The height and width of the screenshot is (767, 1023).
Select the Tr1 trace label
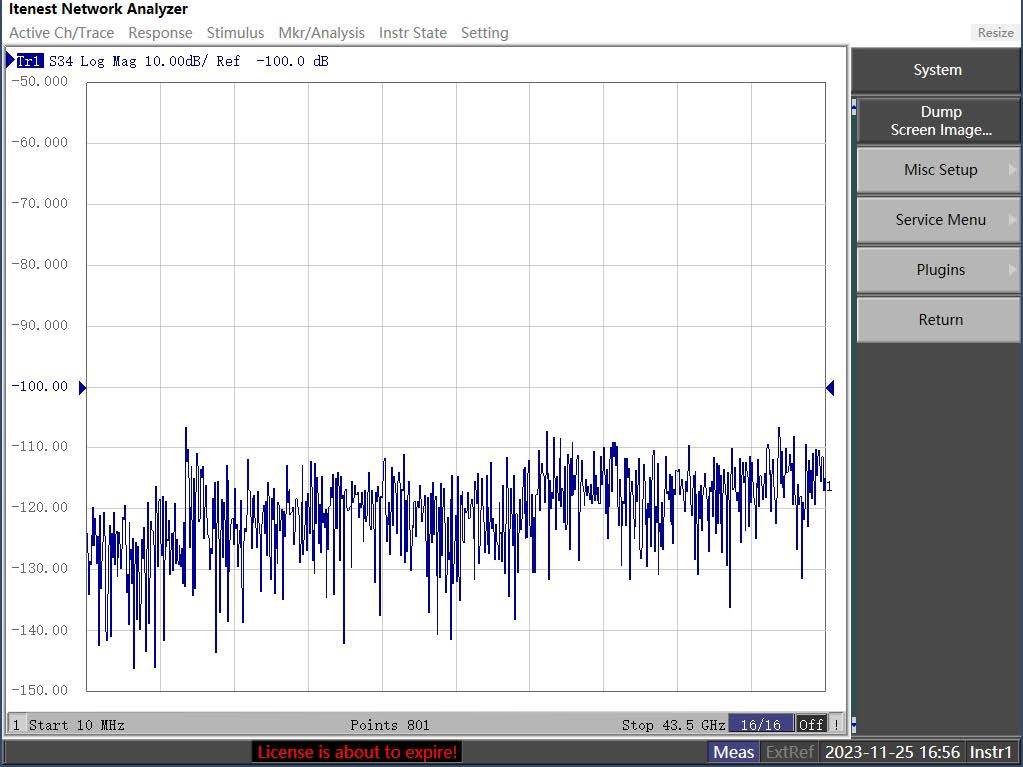(29, 61)
